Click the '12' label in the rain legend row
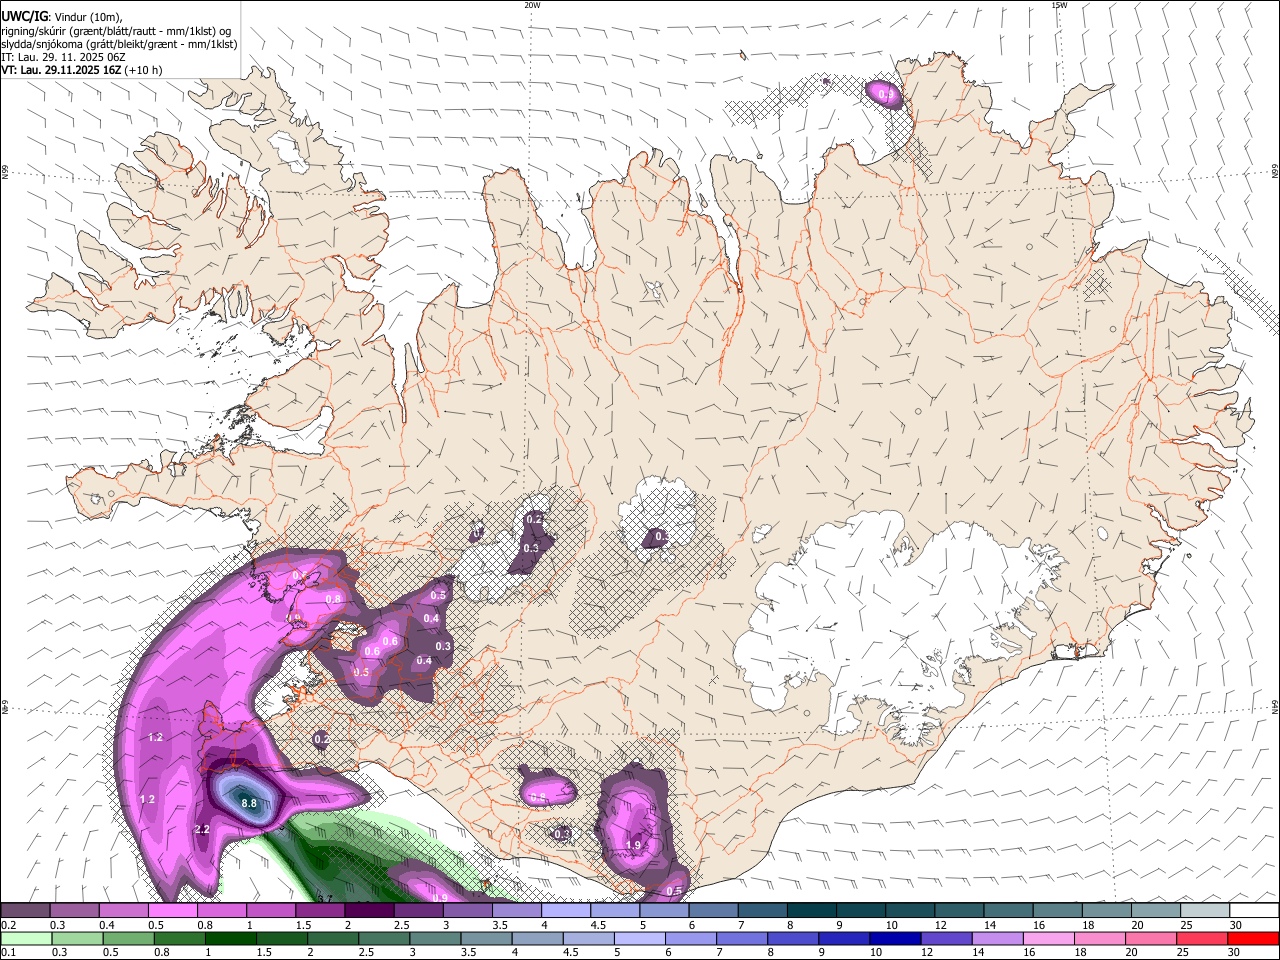This screenshot has width=1280, height=960. pyautogui.click(x=928, y=953)
